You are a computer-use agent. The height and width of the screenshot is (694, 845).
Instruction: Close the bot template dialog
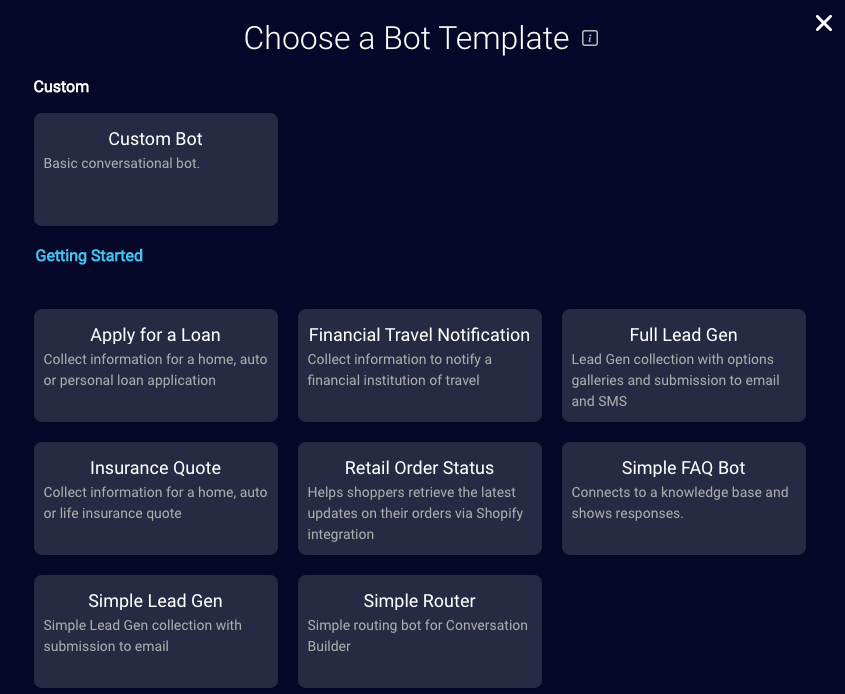click(823, 23)
